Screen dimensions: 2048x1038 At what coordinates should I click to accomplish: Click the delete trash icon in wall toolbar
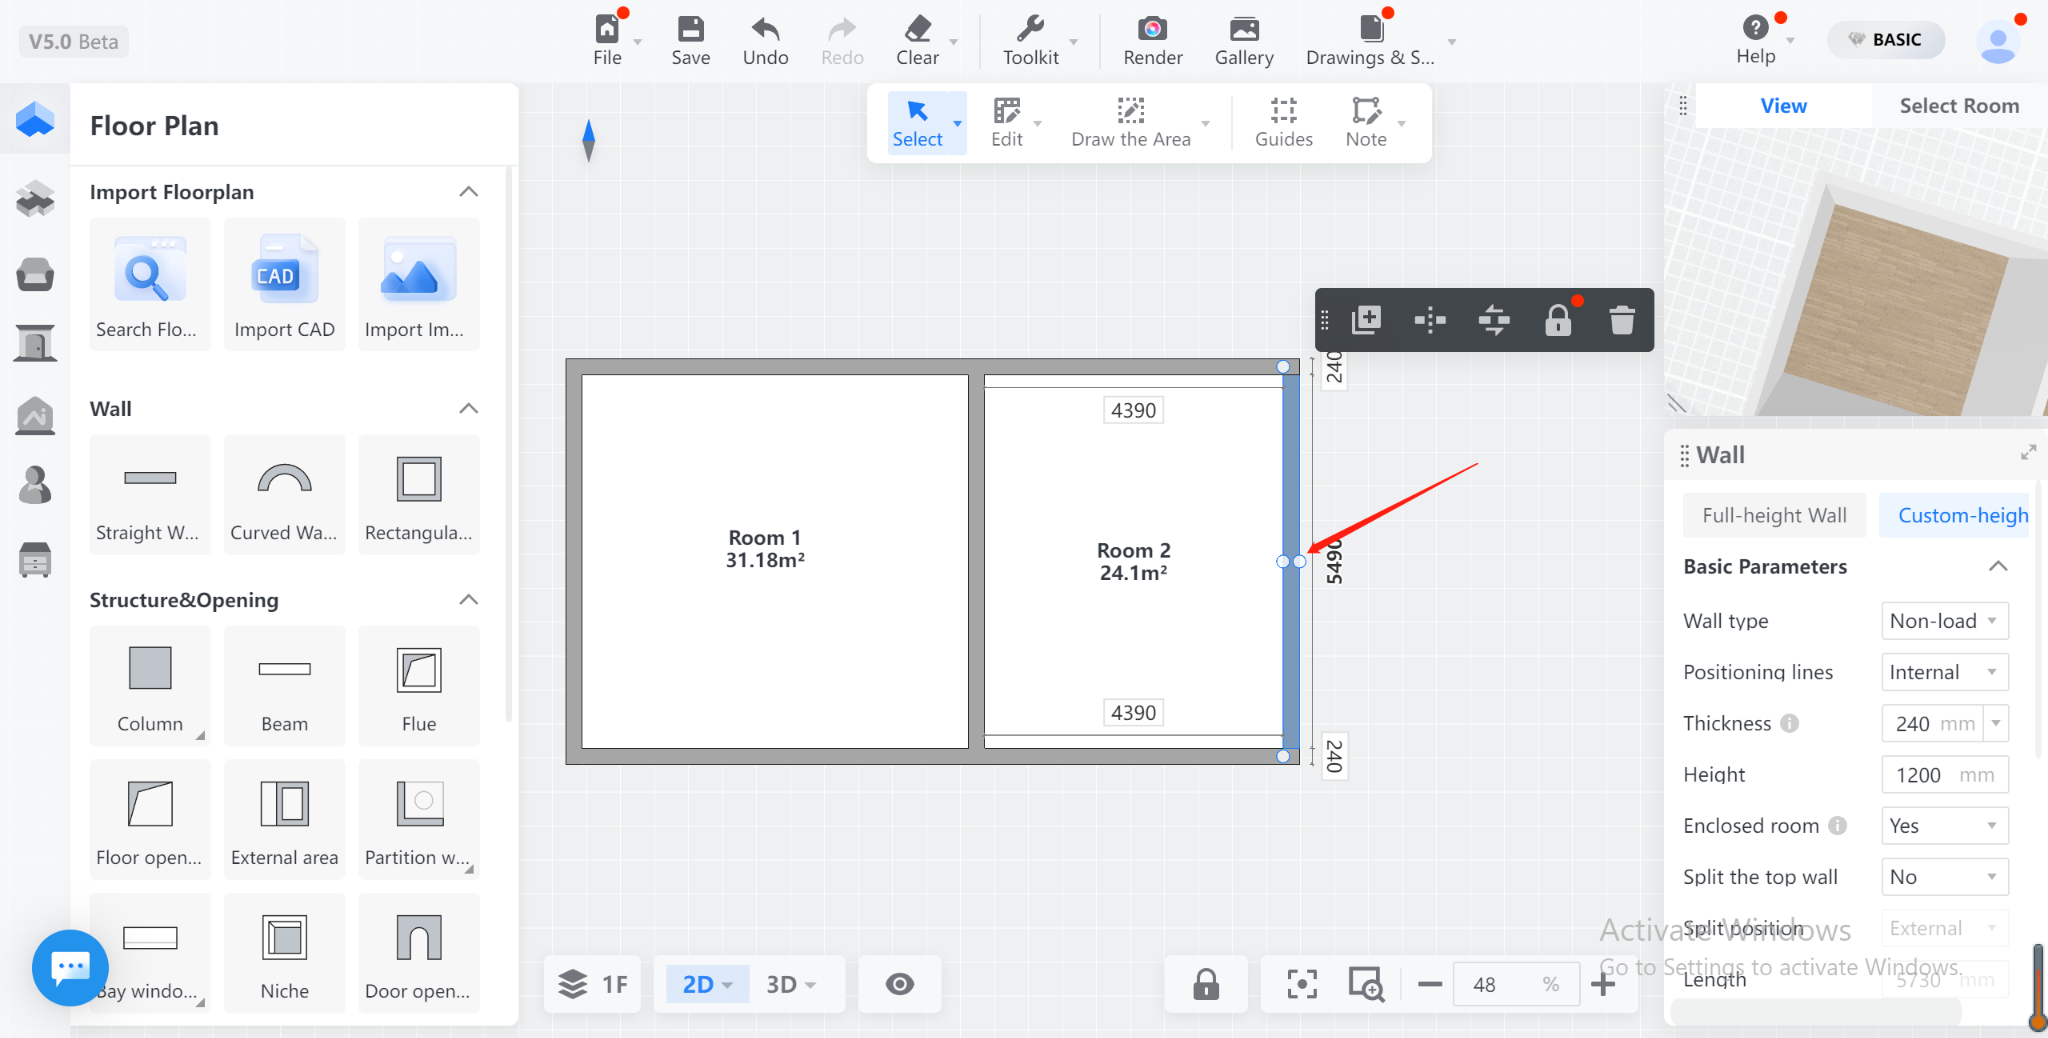1621,320
